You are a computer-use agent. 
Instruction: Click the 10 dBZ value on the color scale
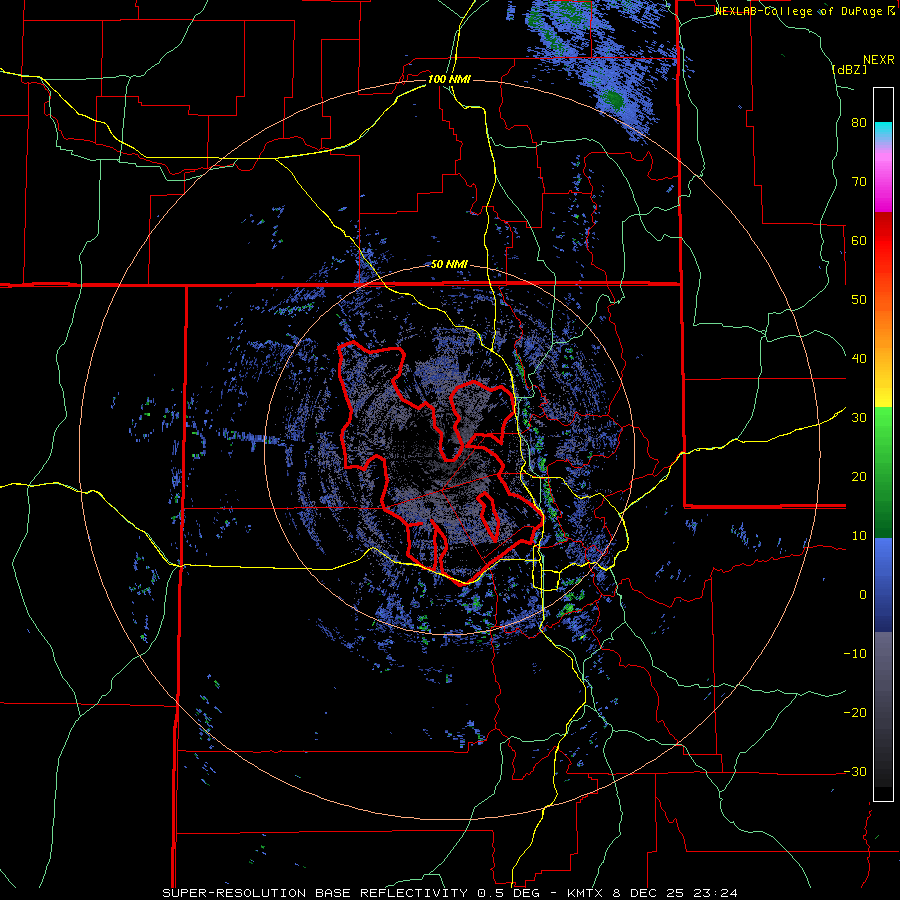859,536
